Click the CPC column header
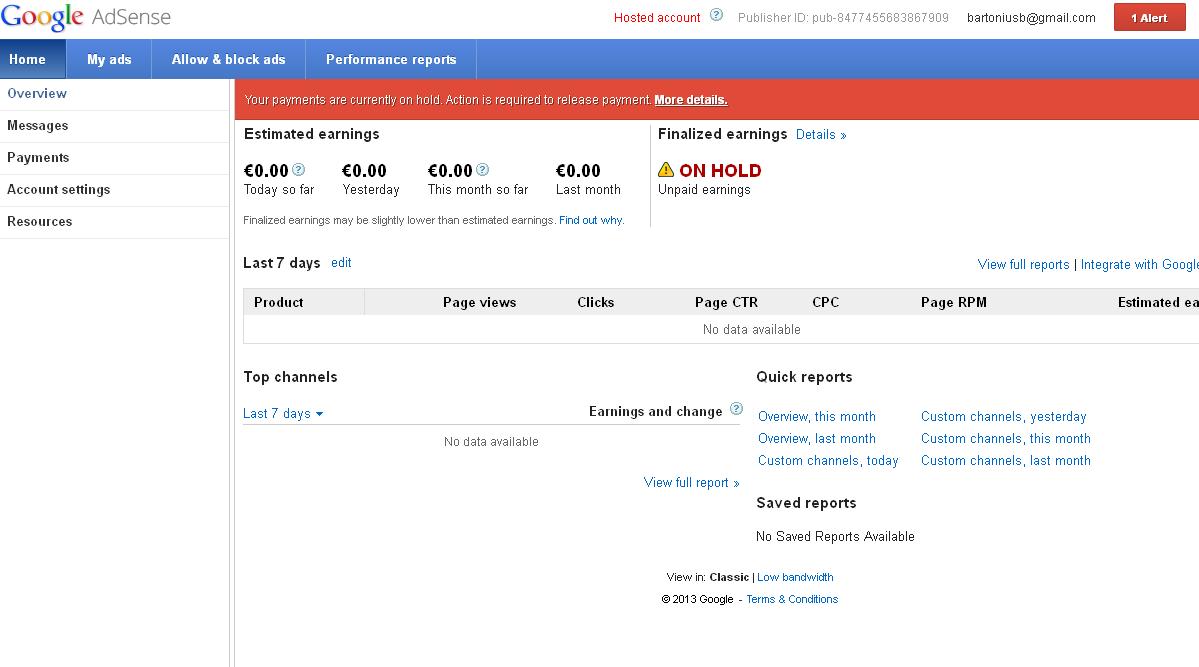This screenshot has height=667, width=1199. 826,302
